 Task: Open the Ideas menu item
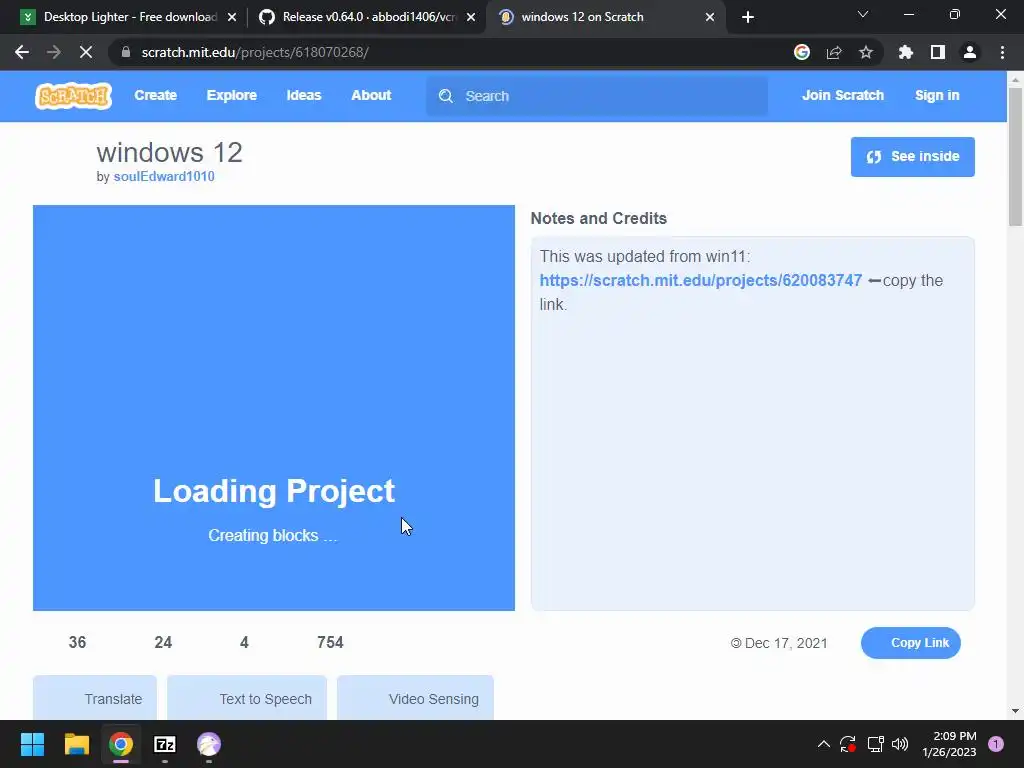point(304,95)
